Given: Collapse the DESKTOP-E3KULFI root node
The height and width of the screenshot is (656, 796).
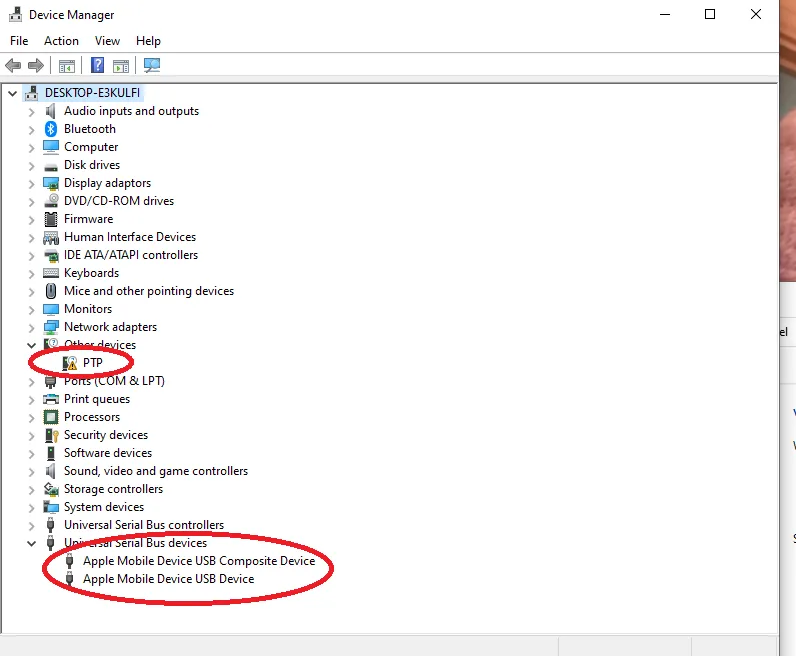Looking at the screenshot, I should click(13, 93).
